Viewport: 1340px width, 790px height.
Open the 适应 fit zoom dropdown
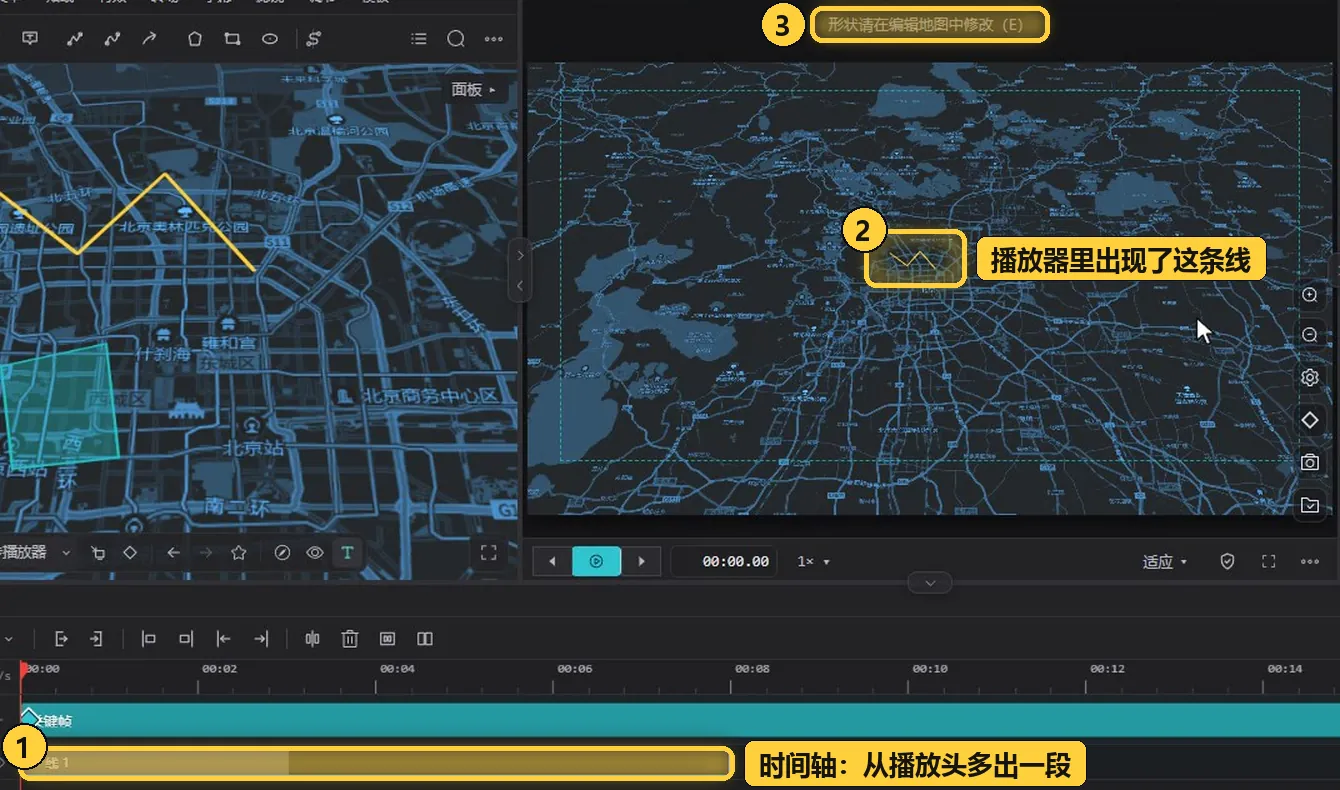pyautogui.click(x=1165, y=562)
